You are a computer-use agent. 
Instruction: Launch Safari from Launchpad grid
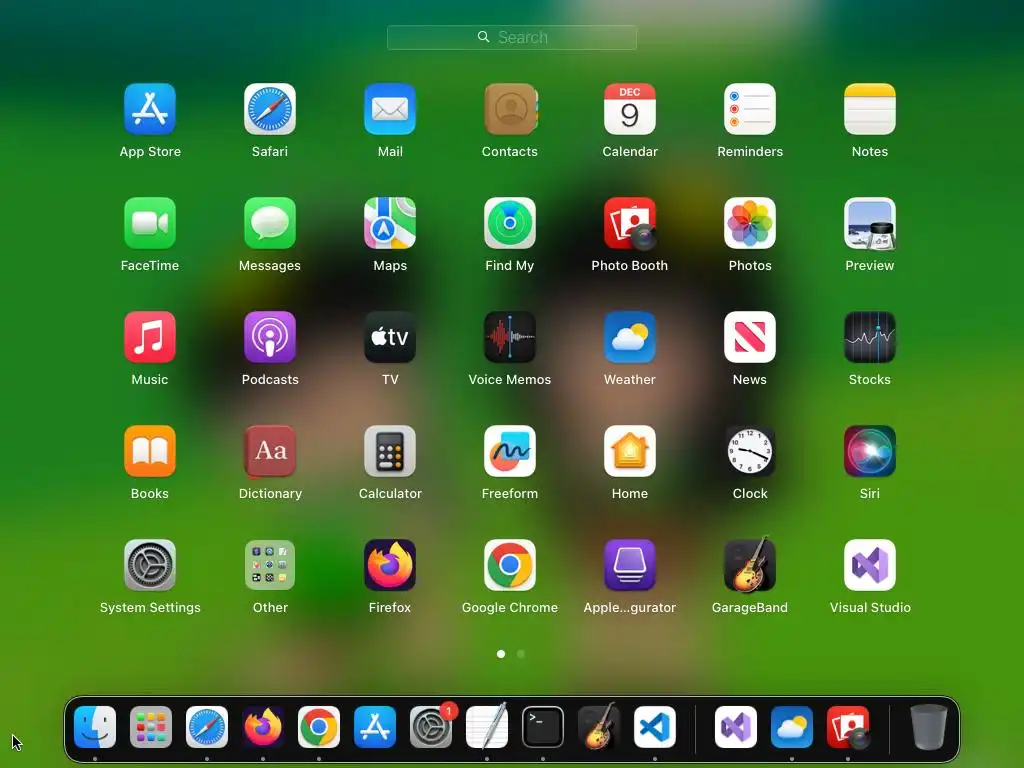(x=270, y=109)
